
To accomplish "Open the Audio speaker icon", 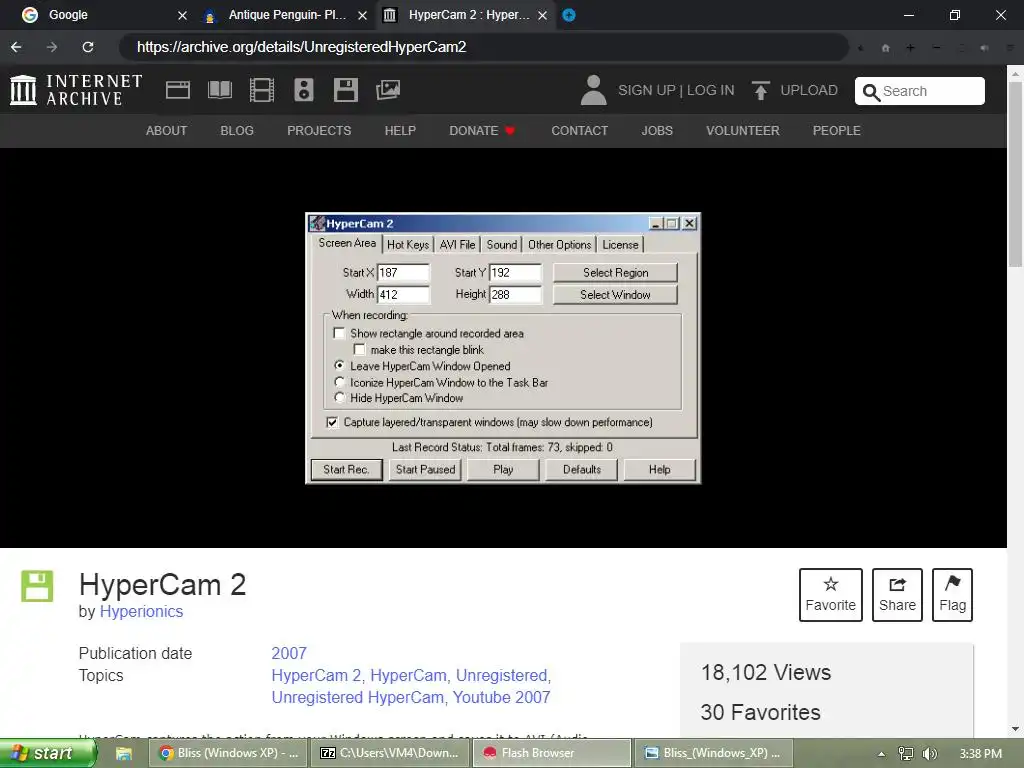I will click(x=304, y=90).
